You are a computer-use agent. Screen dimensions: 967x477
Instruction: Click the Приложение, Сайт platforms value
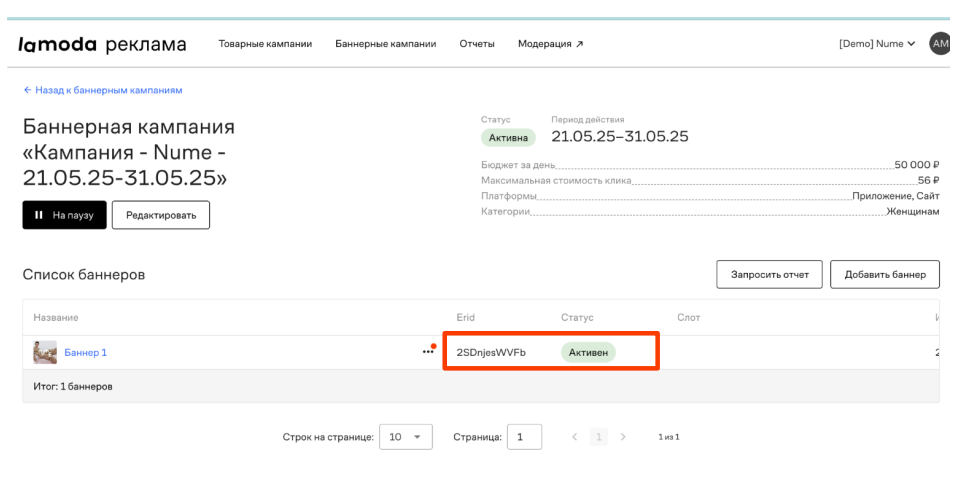[x=896, y=196]
